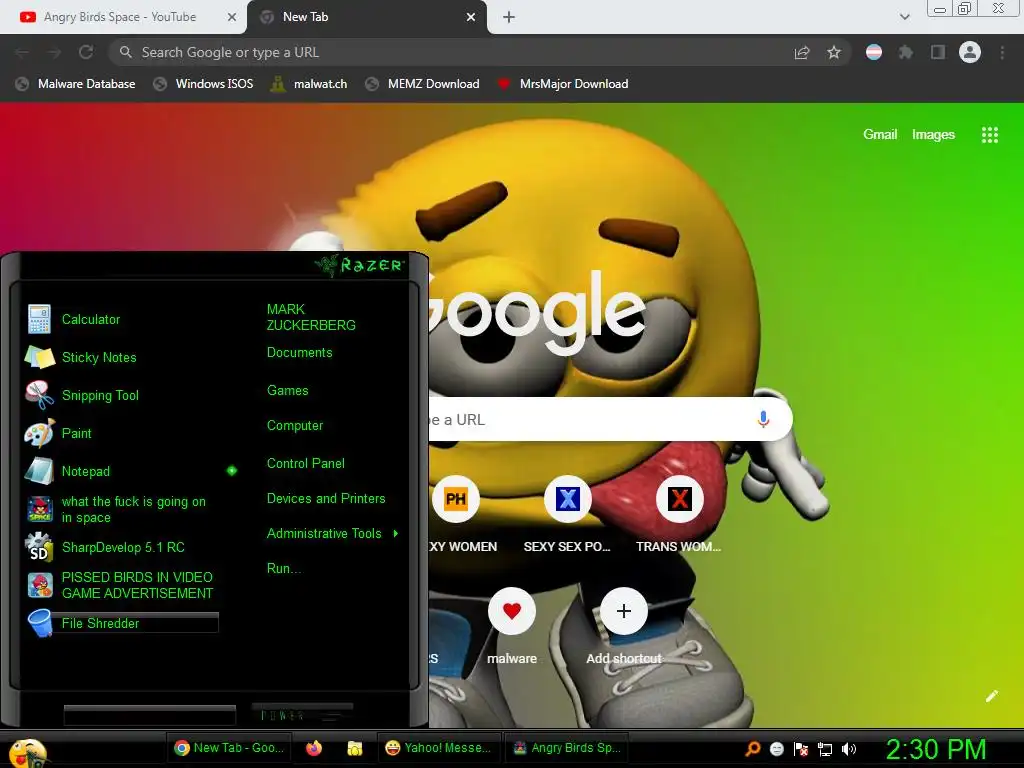Viewport: 1024px width, 768px height.
Task: Expand Notepad's recent files diamond marker
Action: click(232, 471)
